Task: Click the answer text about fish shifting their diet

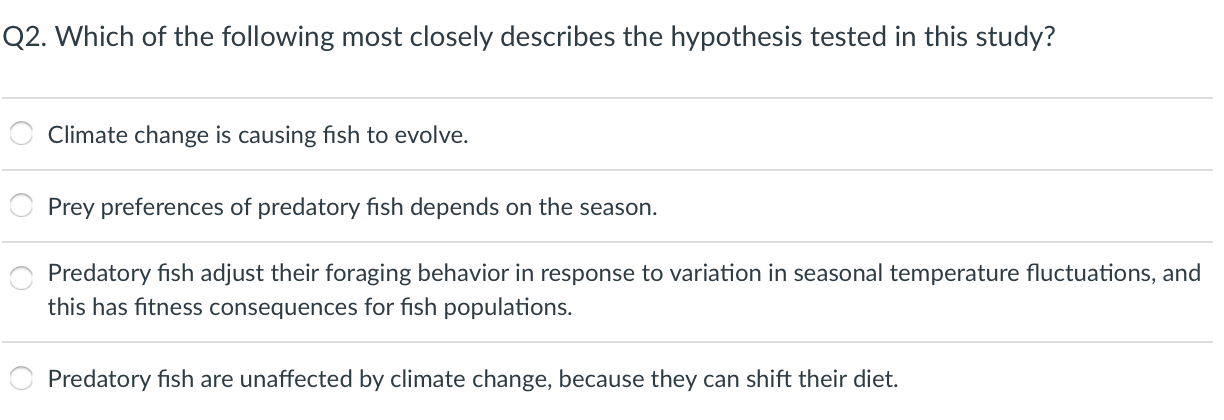Action: [473, 380]
